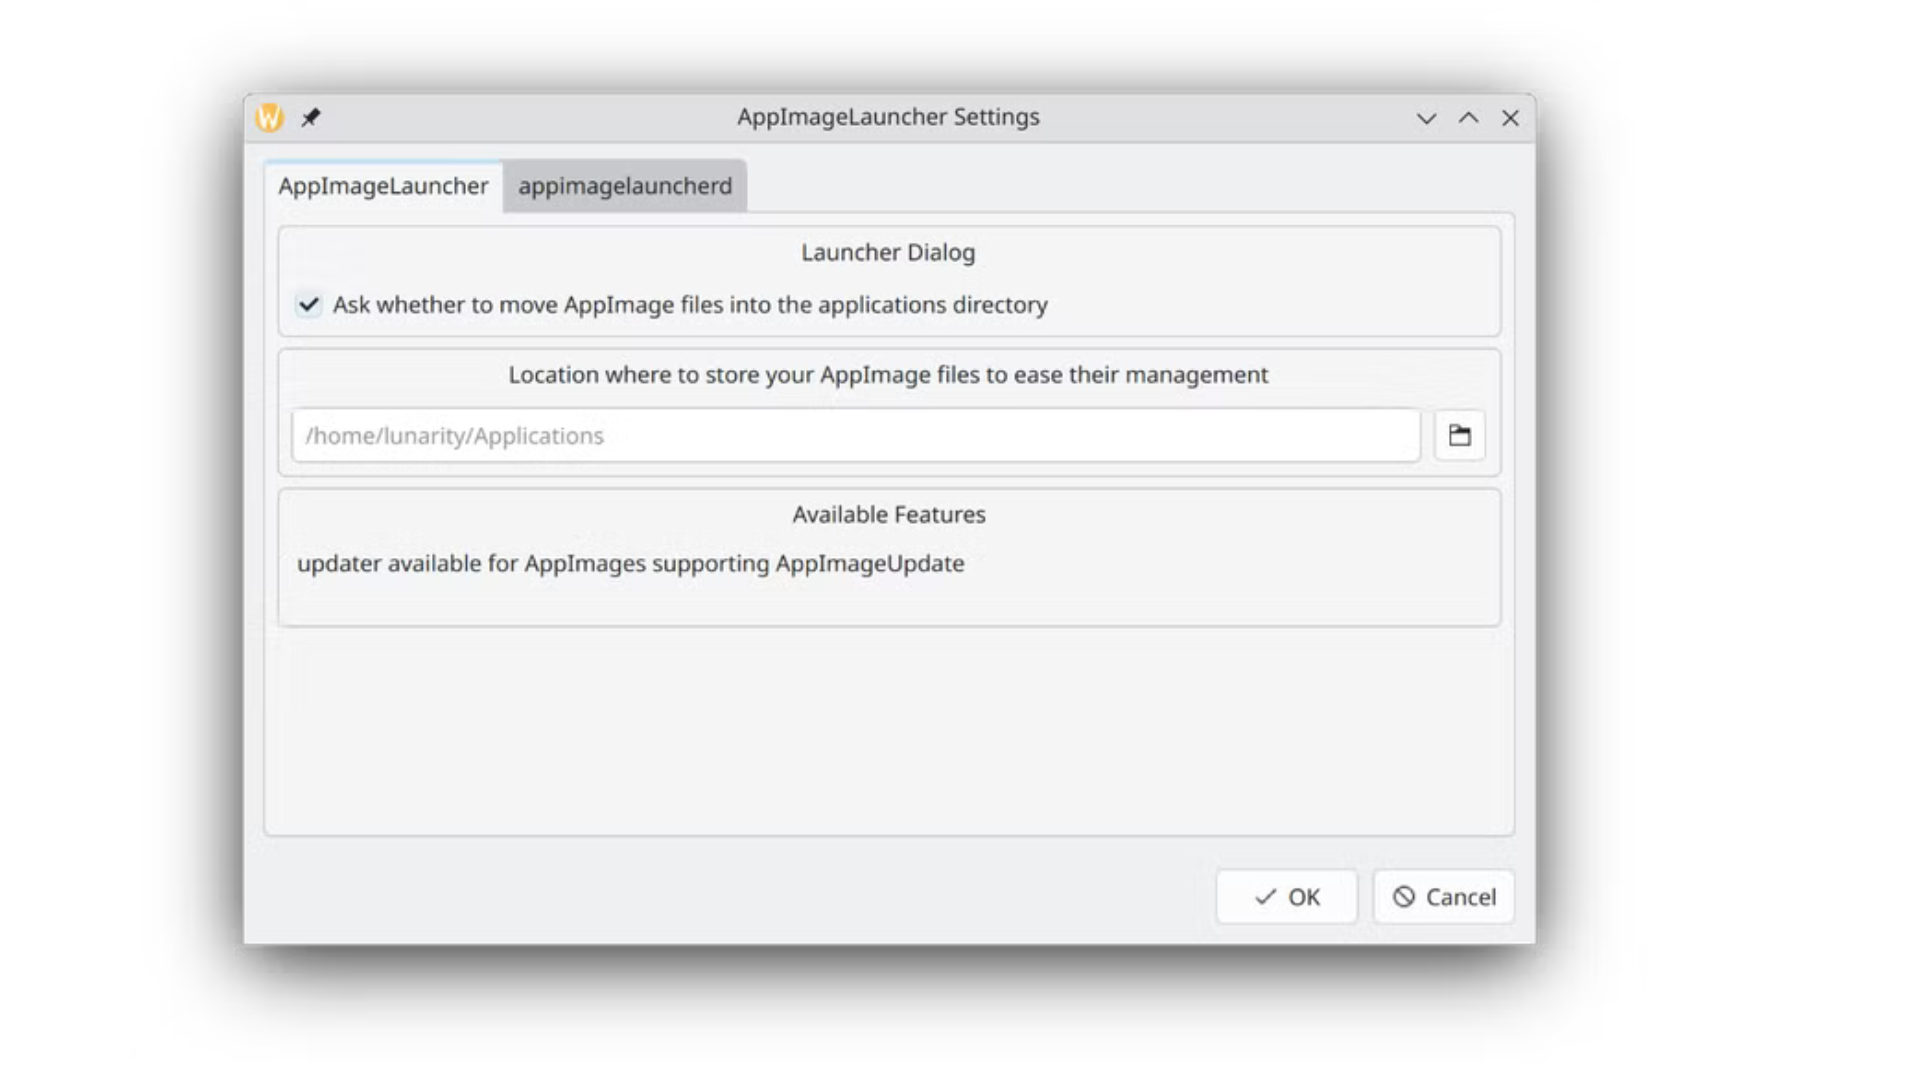
Task: Click the Launcher Dialog group heading
Action: [x=888, y=253]
